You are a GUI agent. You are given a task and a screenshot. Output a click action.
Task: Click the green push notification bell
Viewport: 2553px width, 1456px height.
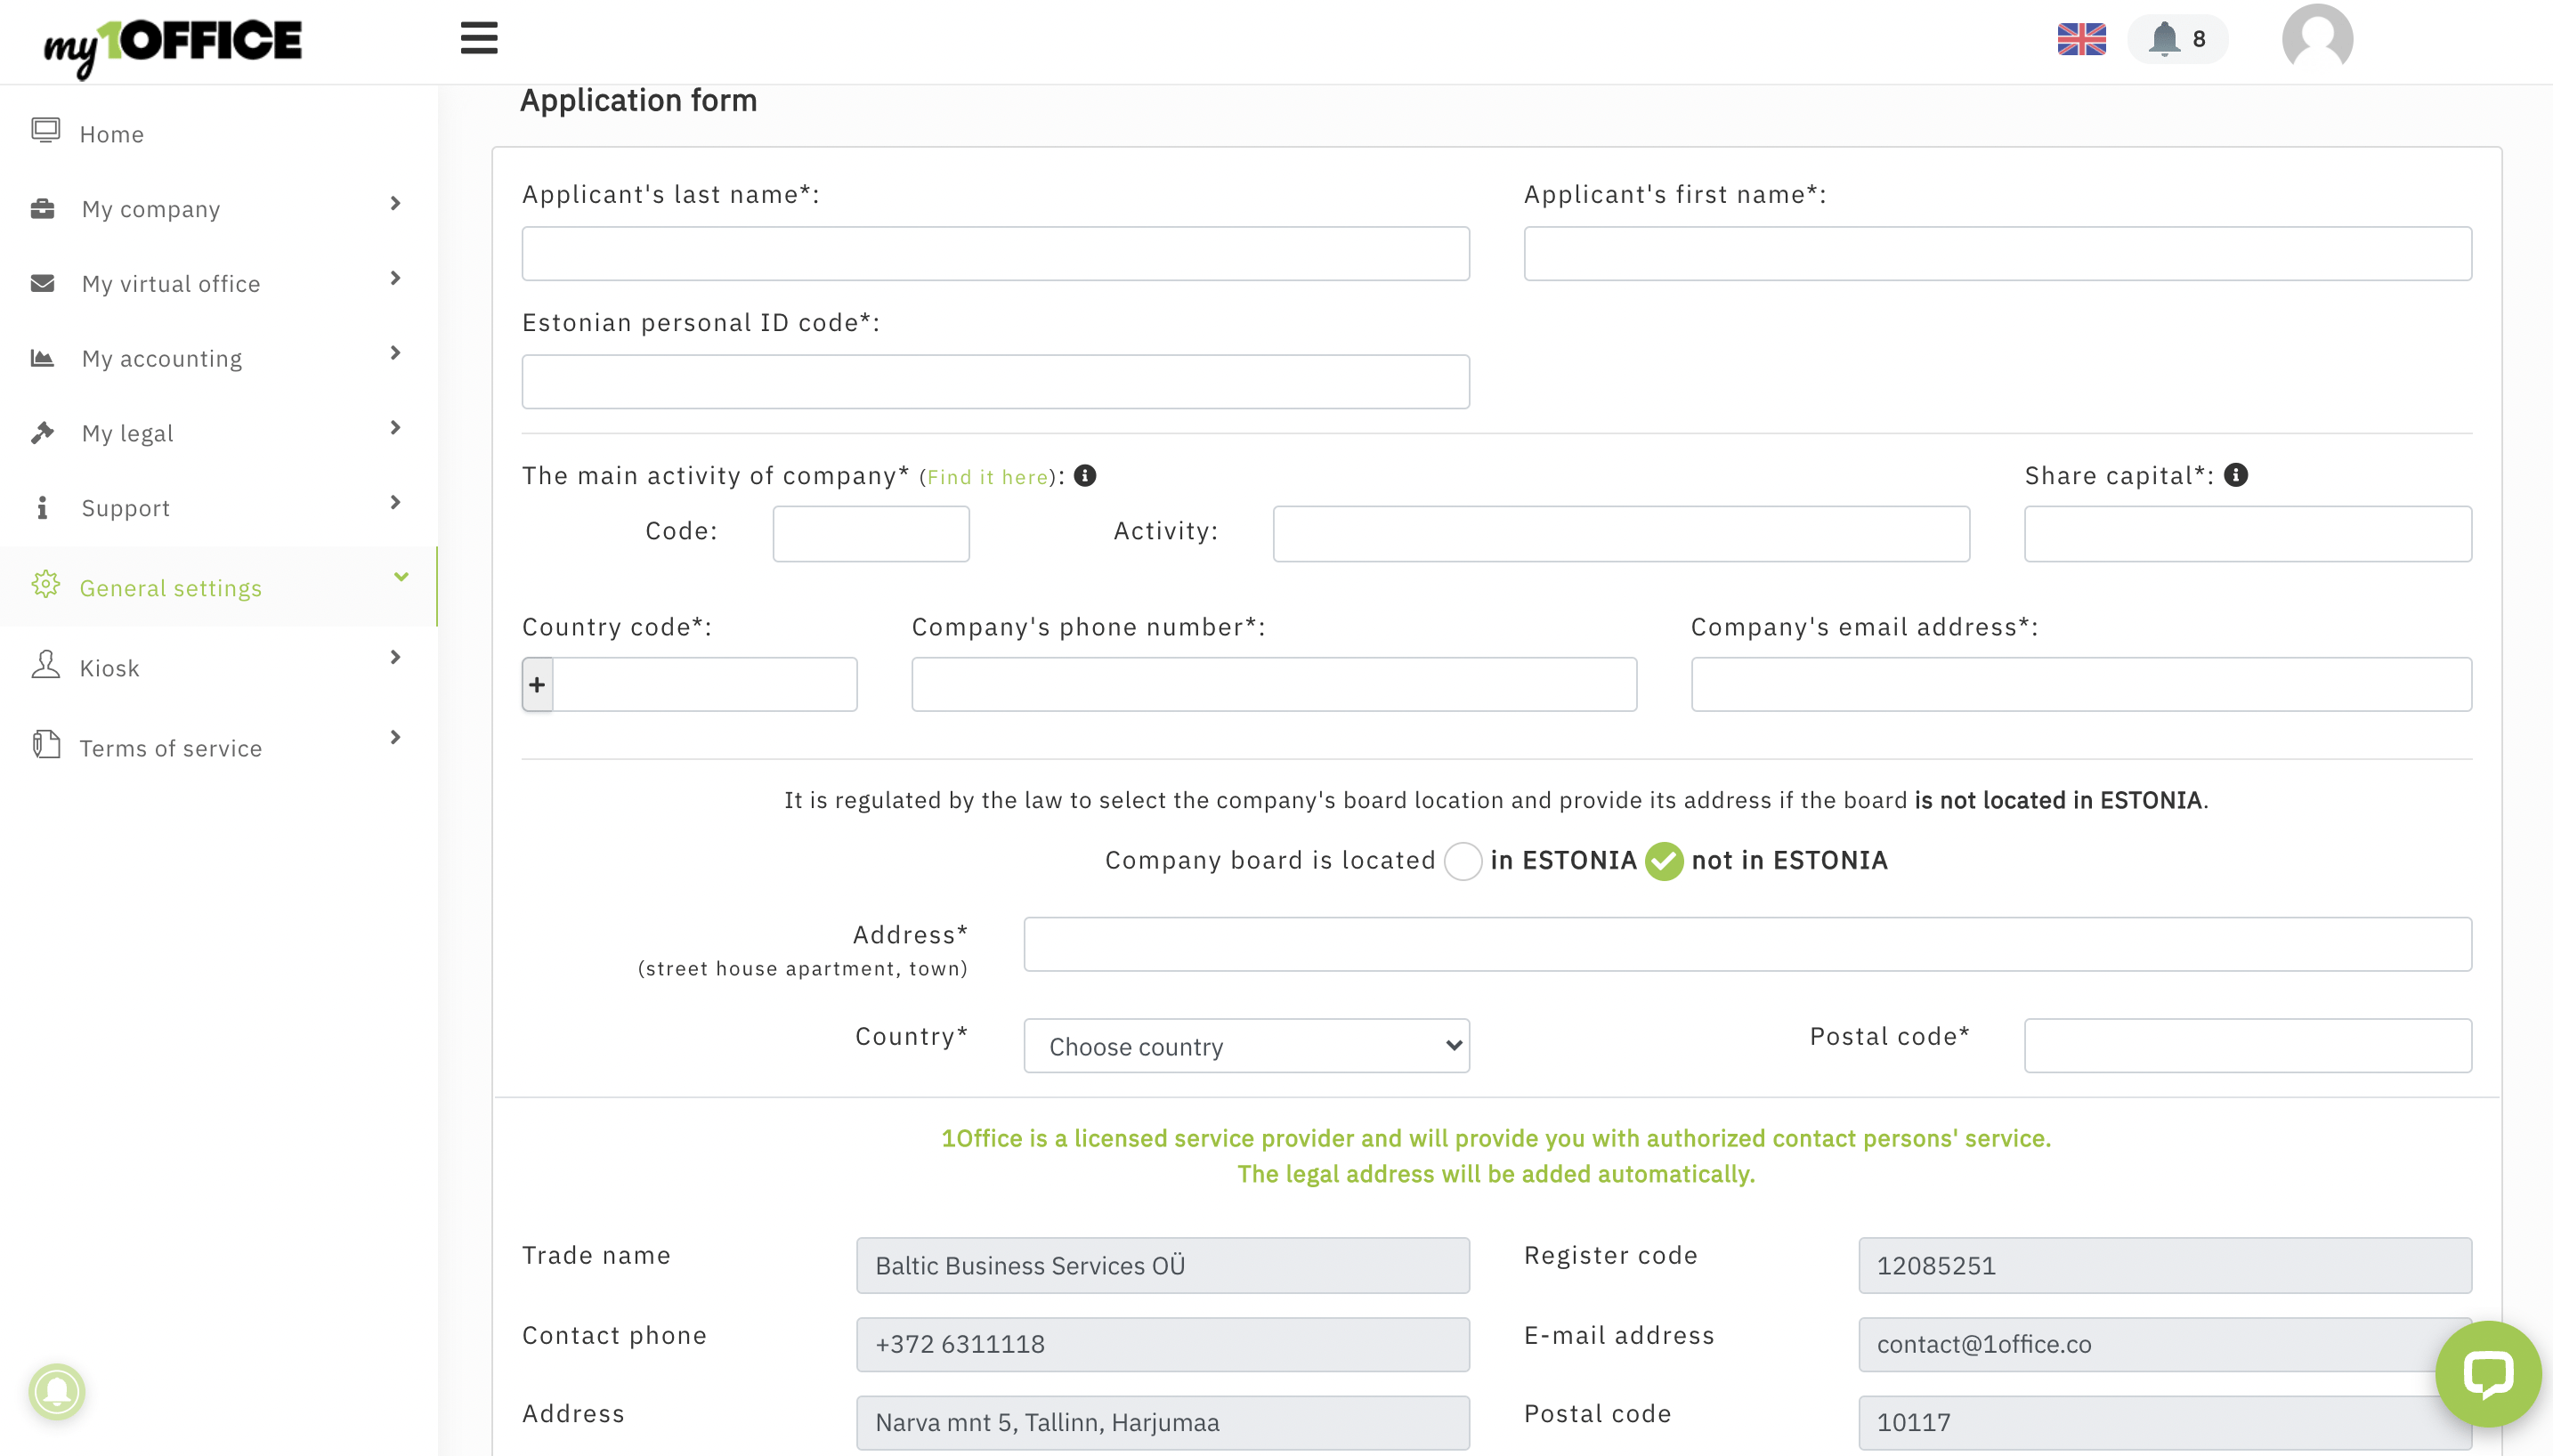pyautogui.click(x=57, y=1391)
